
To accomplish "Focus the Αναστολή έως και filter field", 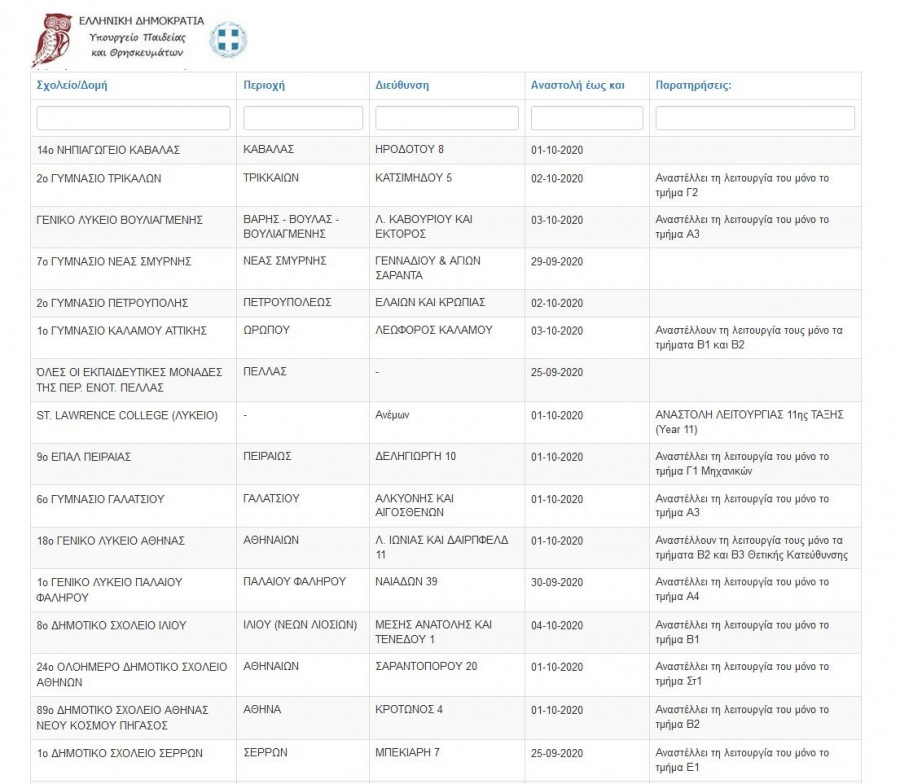I will (586, 118).
